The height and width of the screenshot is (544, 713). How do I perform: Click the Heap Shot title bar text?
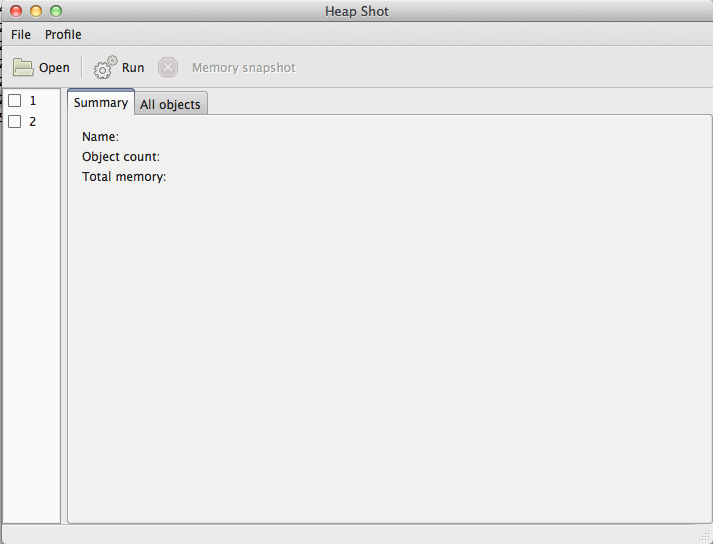click(x=357, y=11)
